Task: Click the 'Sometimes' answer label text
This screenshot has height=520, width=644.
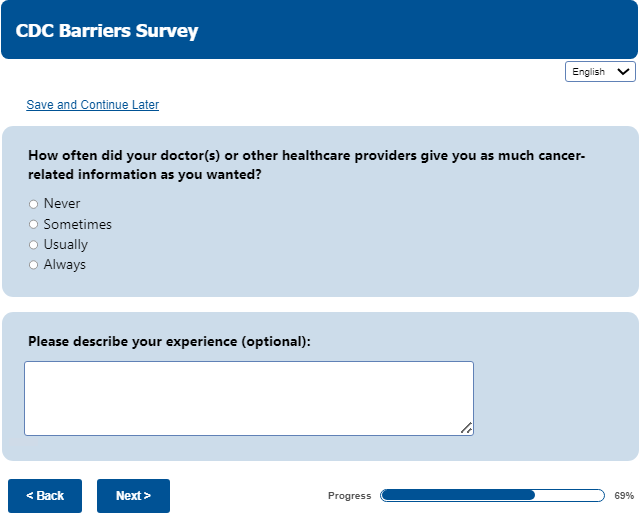Action: pyautogui.click(x=78, y=225)
